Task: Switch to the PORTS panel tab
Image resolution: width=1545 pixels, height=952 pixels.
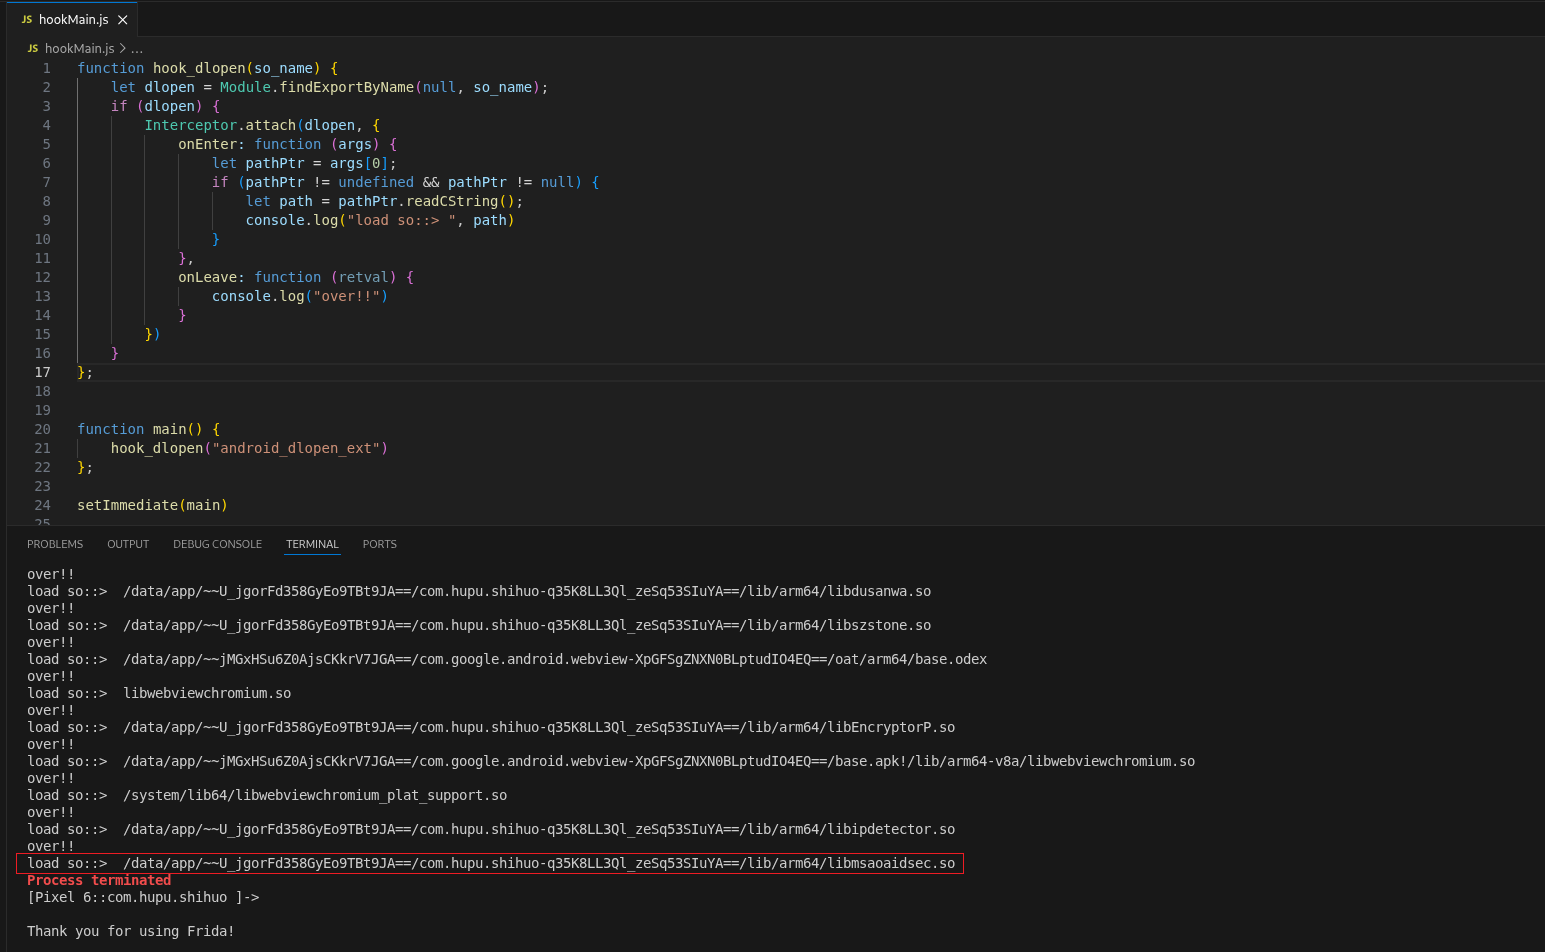Action: pyautogui.click(x=379, y=544)
